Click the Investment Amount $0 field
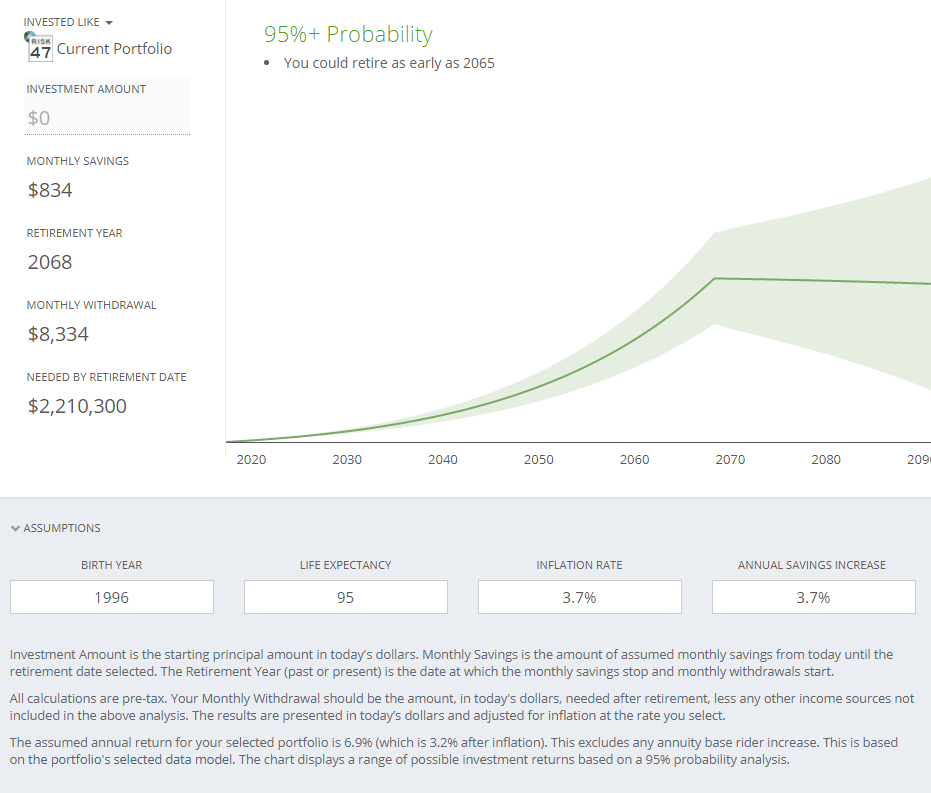 107,118
